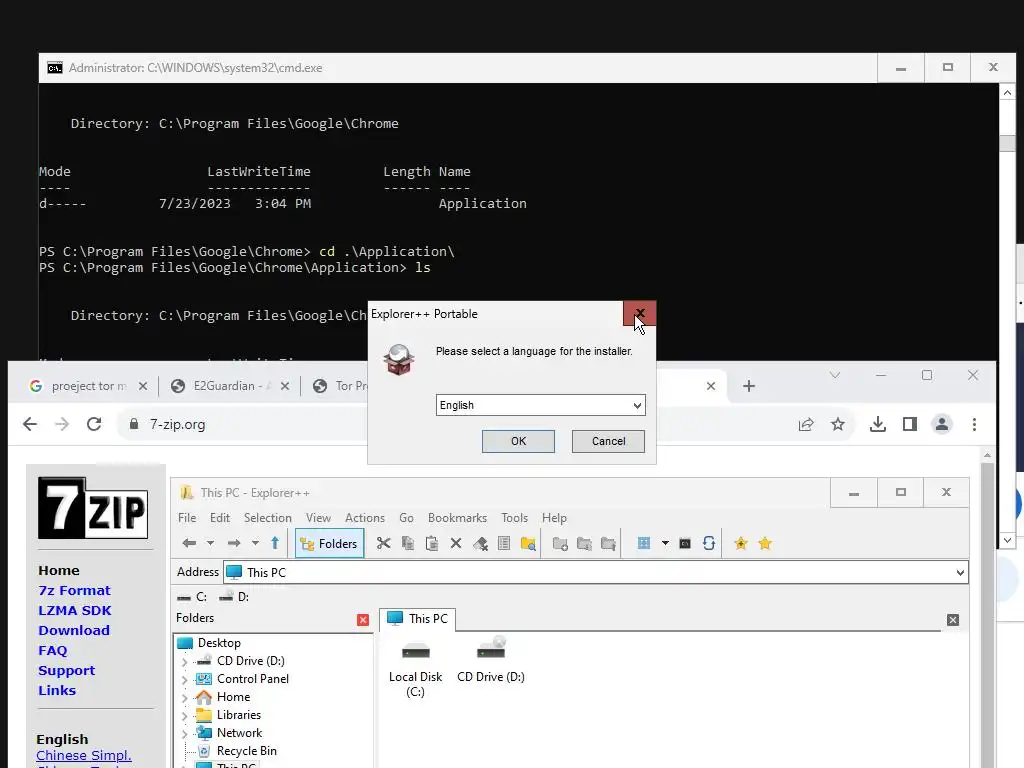Screen dimensions: 1024x768
Task: Click the 7z Format link on 7-zip page
Action: (74, 590)
